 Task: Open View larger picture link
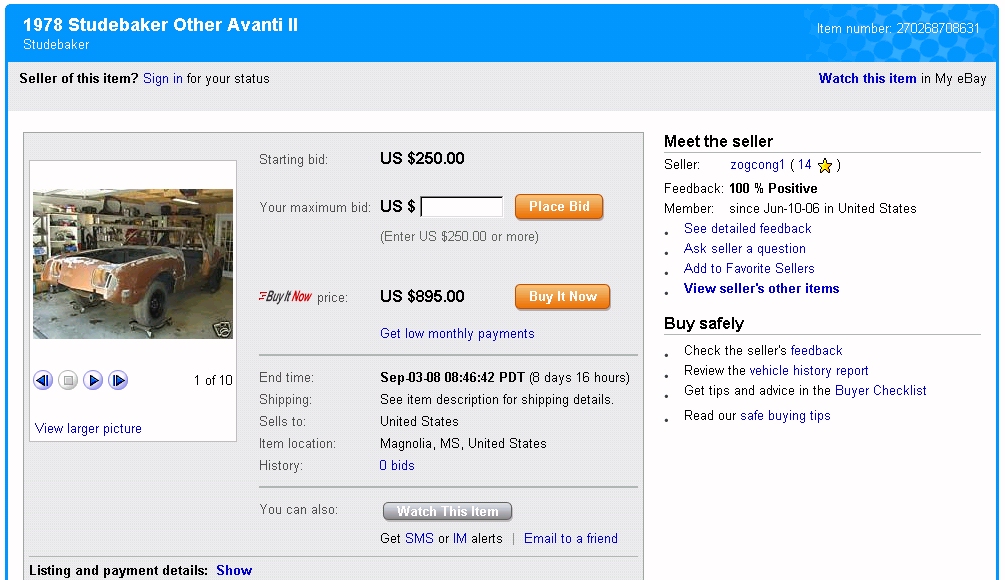pos(88,428)
